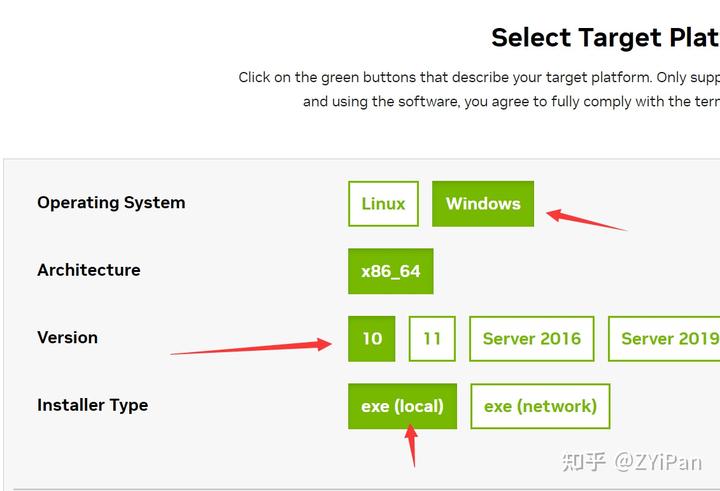Viewport: 720px width, 491px height.
Task: Click the Operating System row label
Action: pos(111,203)
